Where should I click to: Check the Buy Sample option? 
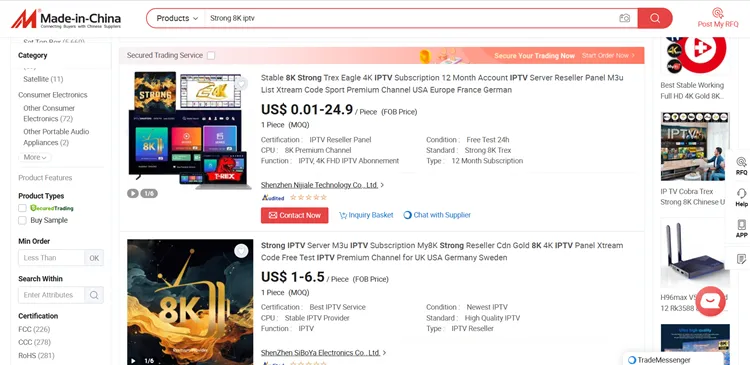(22, 221)
